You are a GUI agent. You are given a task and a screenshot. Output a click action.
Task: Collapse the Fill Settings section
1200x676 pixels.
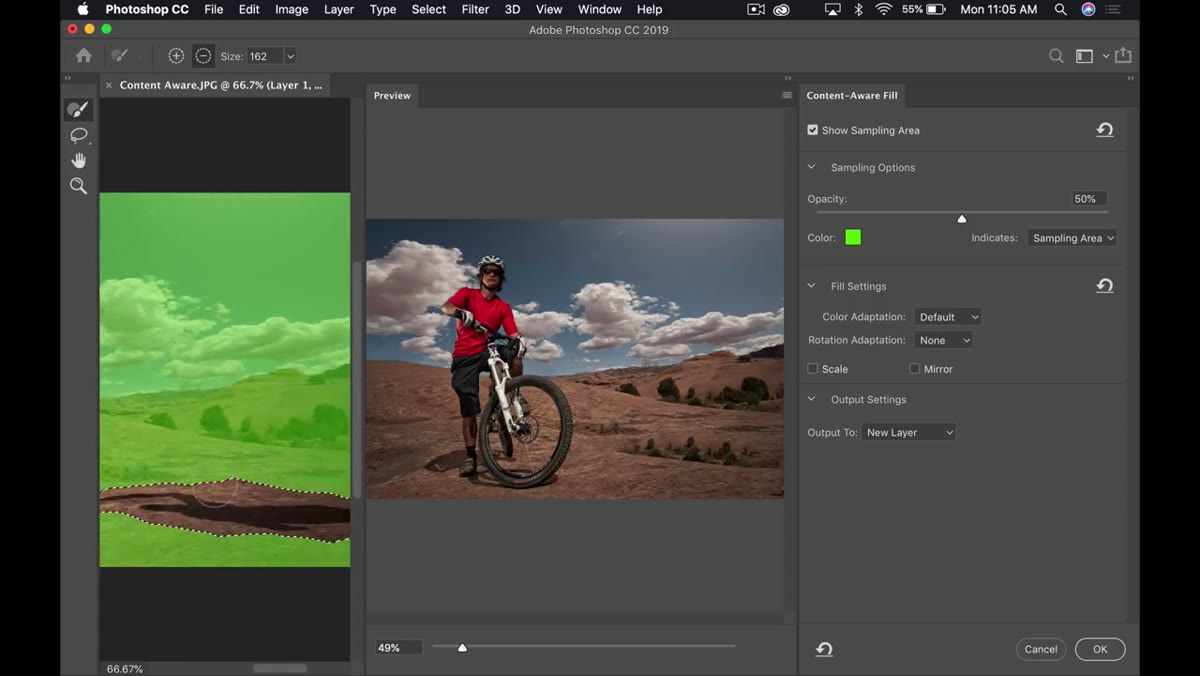pos(811,286)
